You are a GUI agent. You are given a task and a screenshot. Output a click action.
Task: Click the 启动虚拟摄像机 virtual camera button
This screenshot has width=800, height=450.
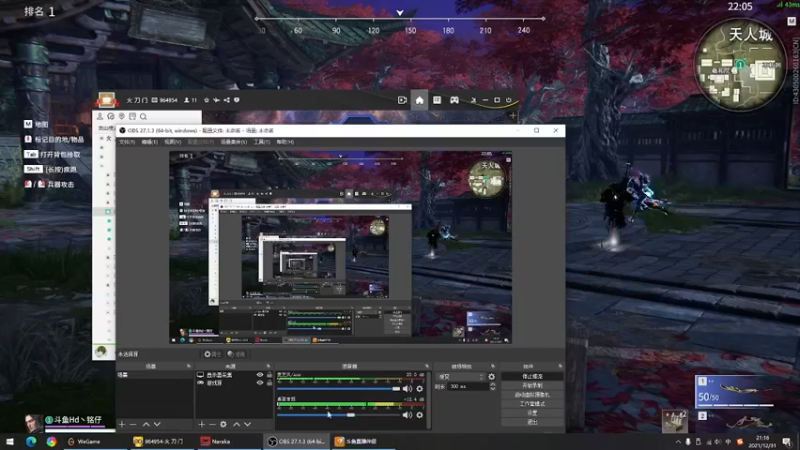(x=532, y=395)
